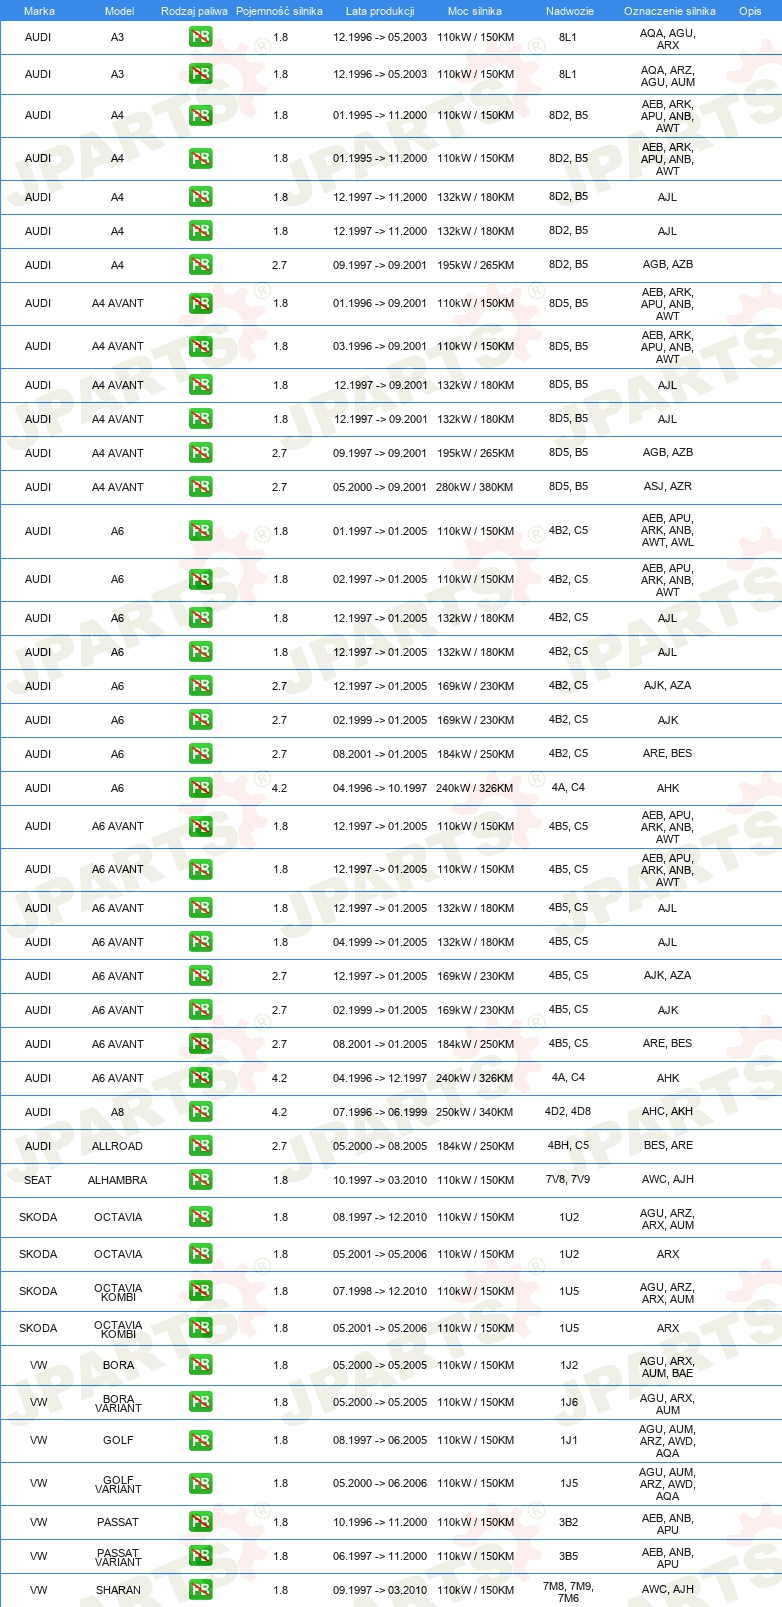This screenshot has width=782, height=1607.
Task: Click the PB fuel icon in the Audi A3 row with engines AQA, AGU, ARX
Action: click(x=201, y=38)
